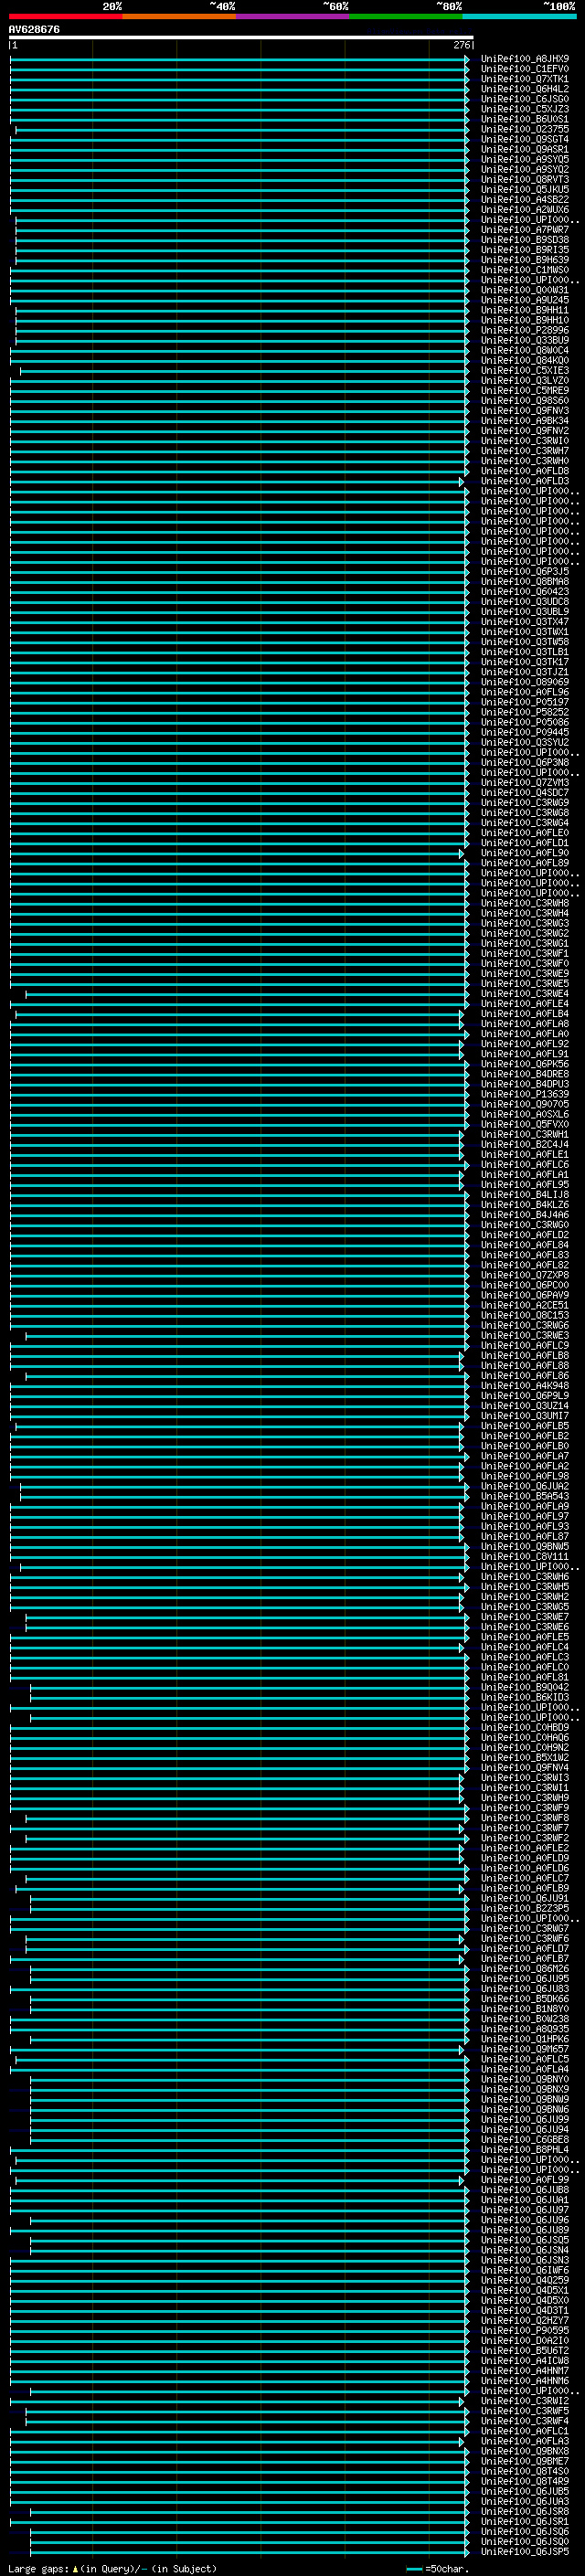Open hit UniRef100_C1EFV0
The image size is (585, 2576).
coord(525,69)
